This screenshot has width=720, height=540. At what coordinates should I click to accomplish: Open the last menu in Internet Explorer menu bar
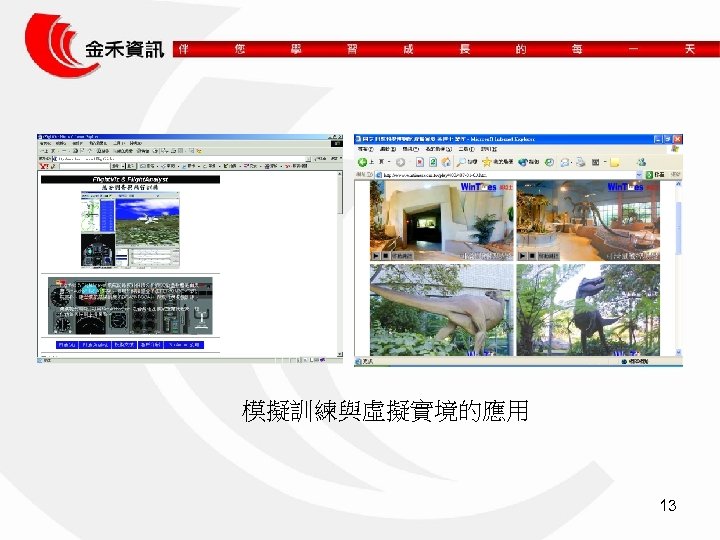489,149
